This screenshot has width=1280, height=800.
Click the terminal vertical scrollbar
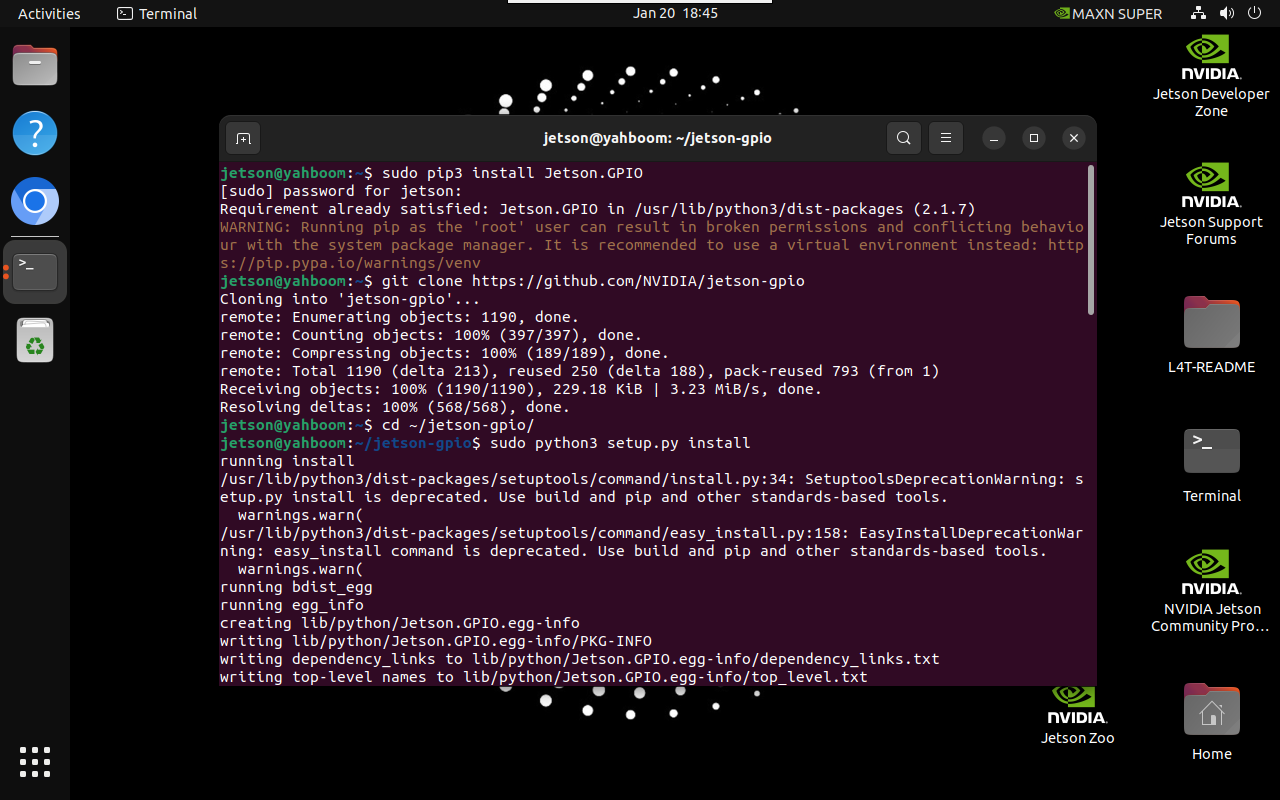(1090, 240)
